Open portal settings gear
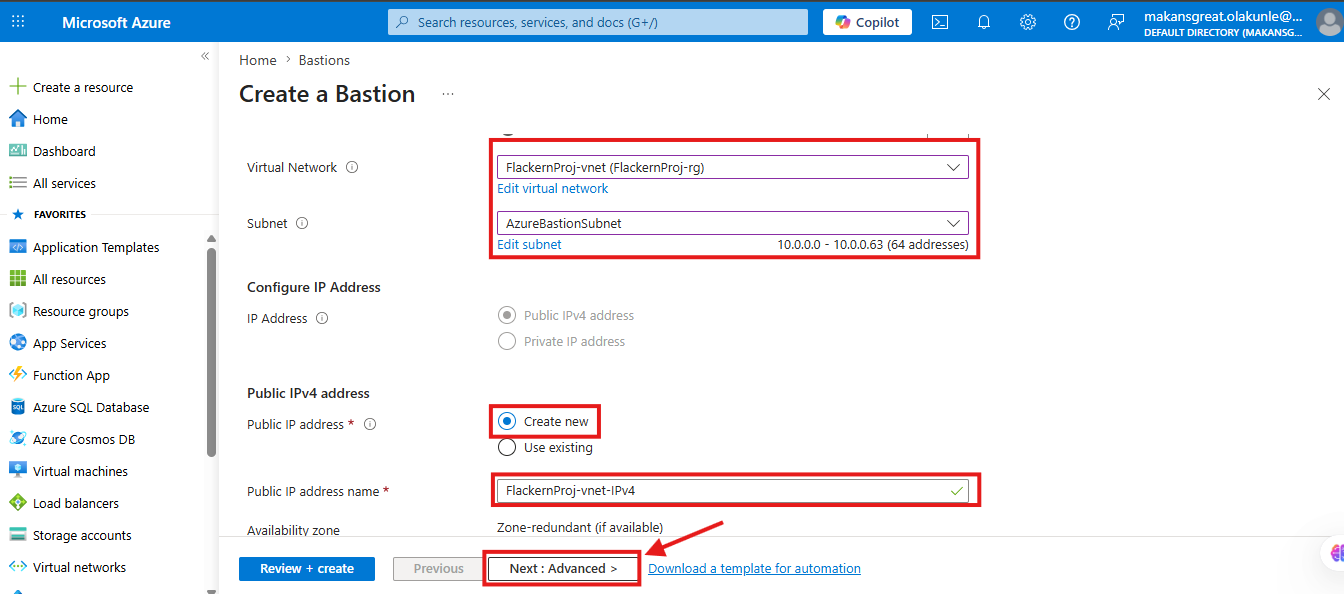This screenshot has height=594, width=1344. pyautogui.click(x=1028, y=22)
